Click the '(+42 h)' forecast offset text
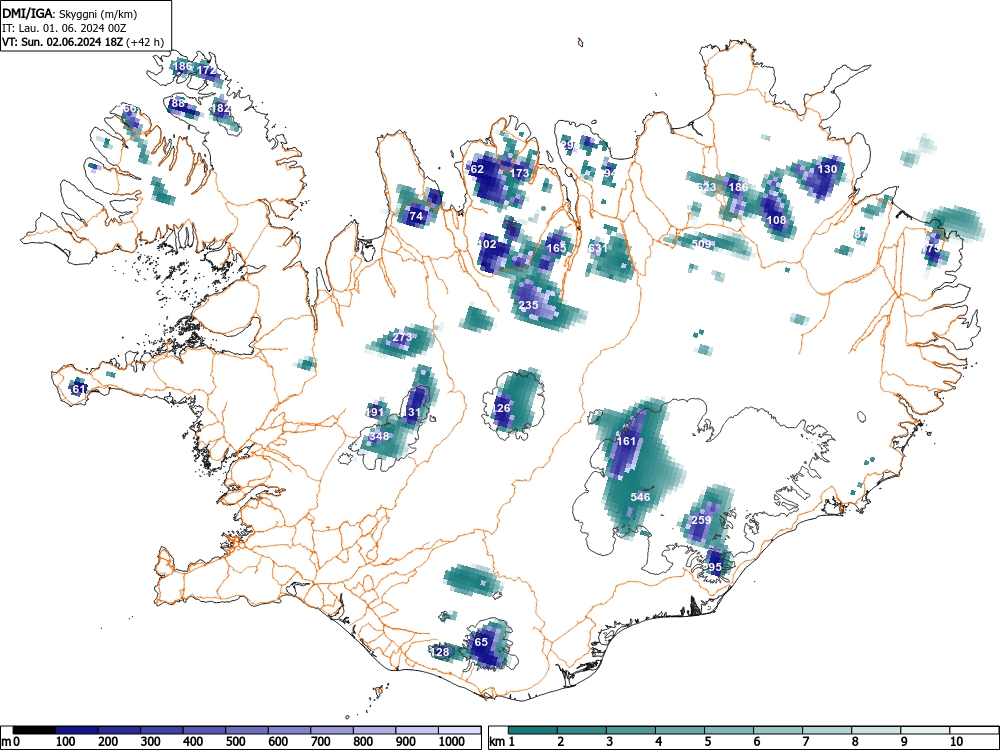The height and width of the screenshot is (750, 1000). (145, 42)
